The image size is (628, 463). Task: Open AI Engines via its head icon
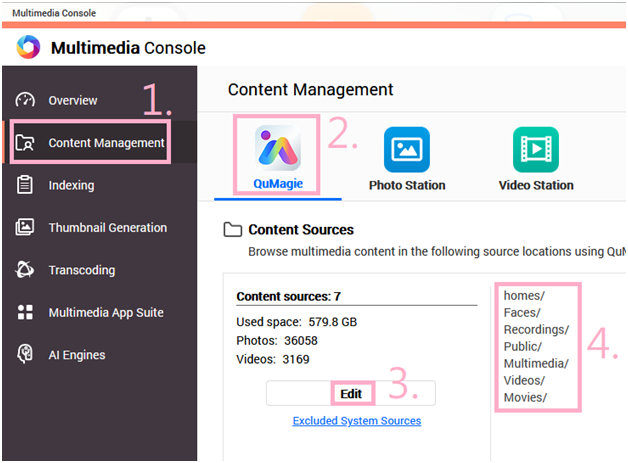26,355
